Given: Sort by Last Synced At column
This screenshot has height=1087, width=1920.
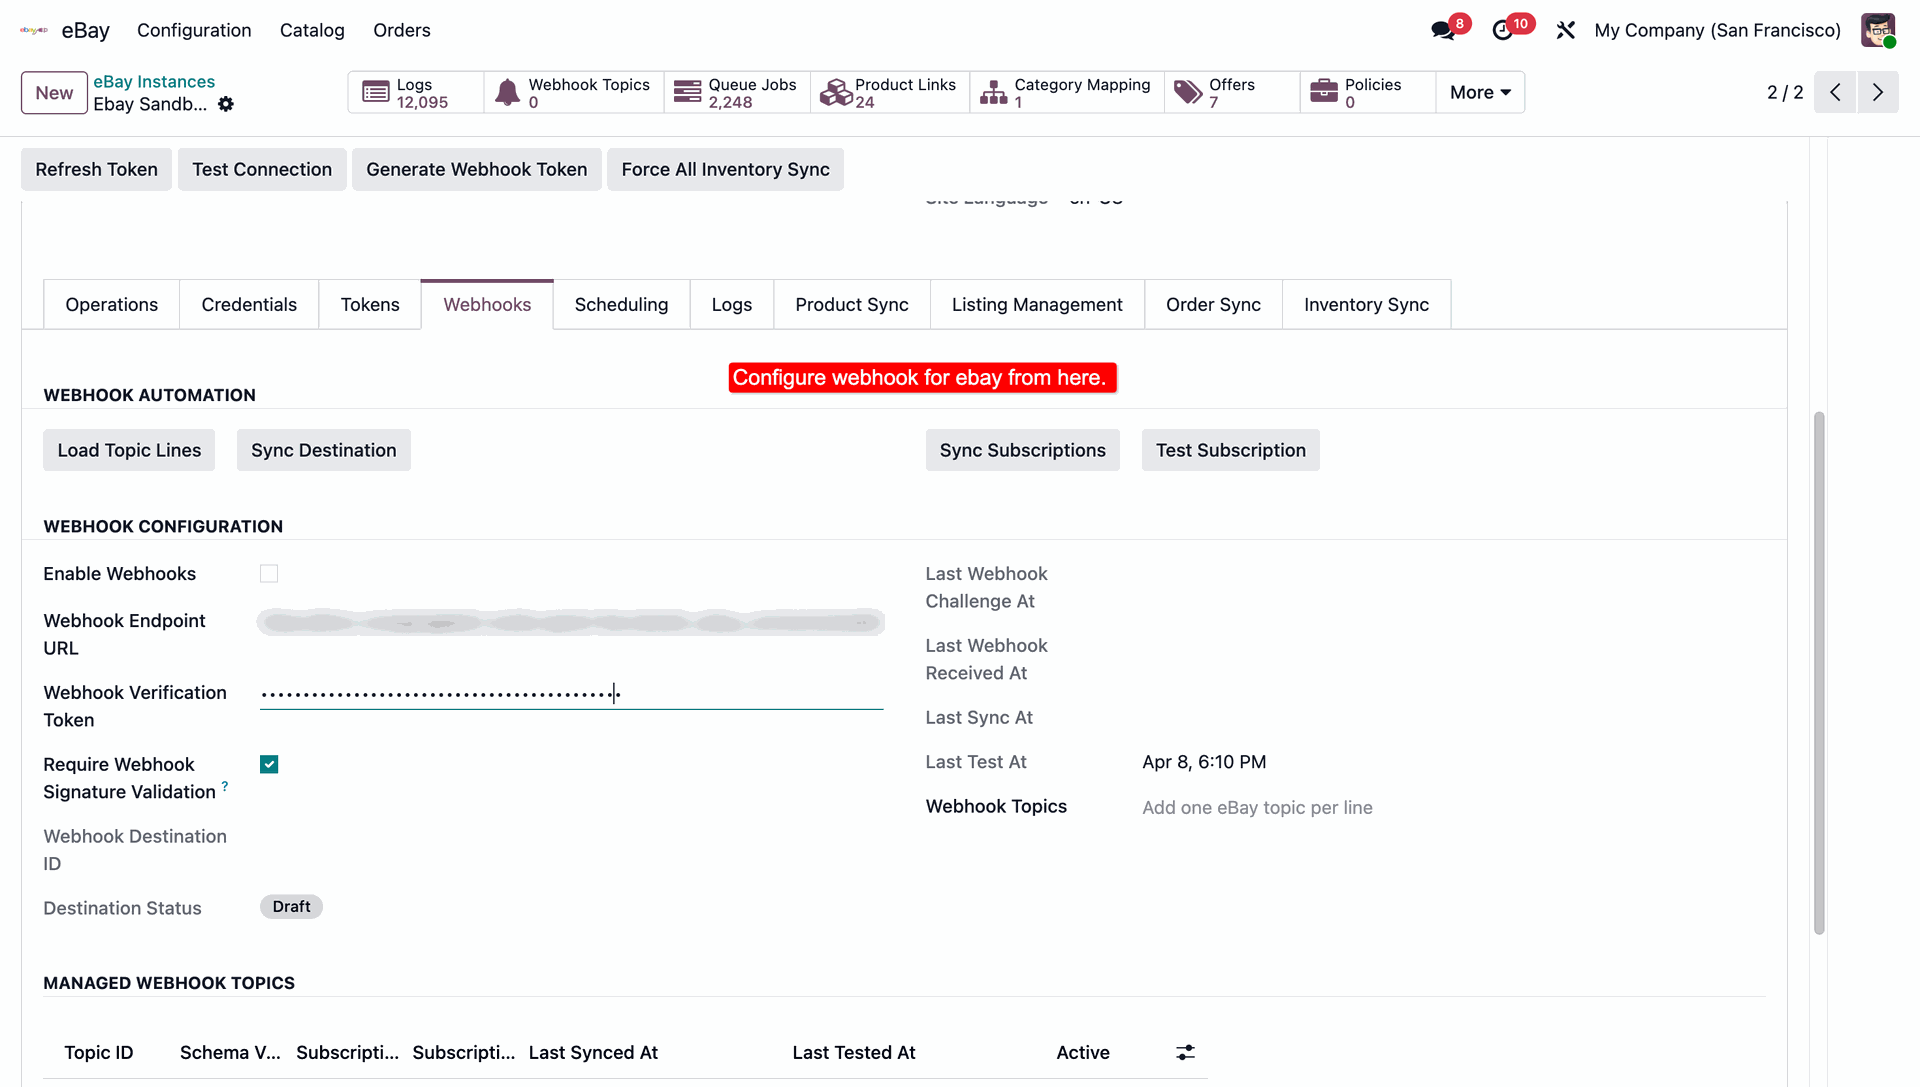Looking at the screenshot, I should click(593, 1052).
